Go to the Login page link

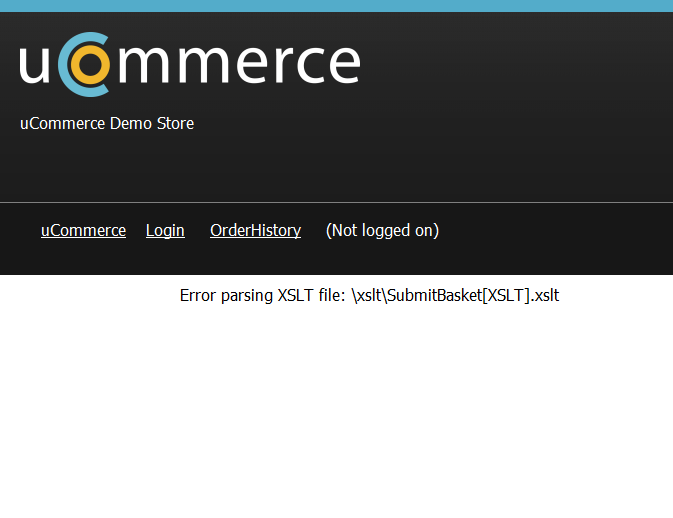click(x=165, y=230)
